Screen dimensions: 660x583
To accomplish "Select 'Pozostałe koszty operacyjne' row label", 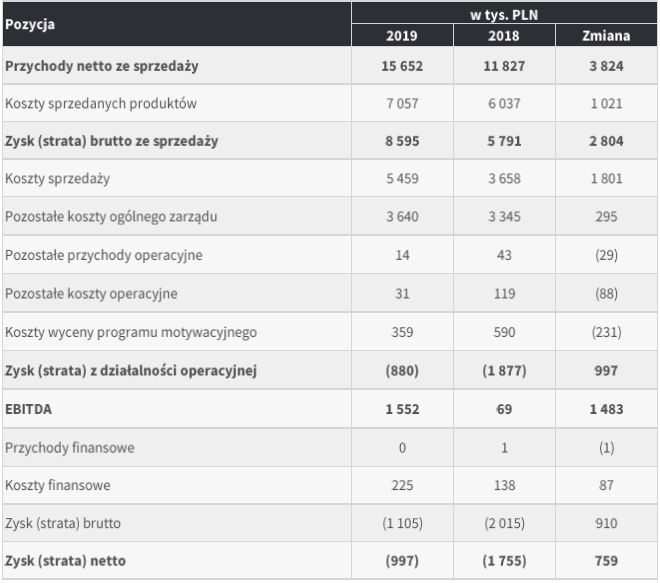I will (91, 294).
